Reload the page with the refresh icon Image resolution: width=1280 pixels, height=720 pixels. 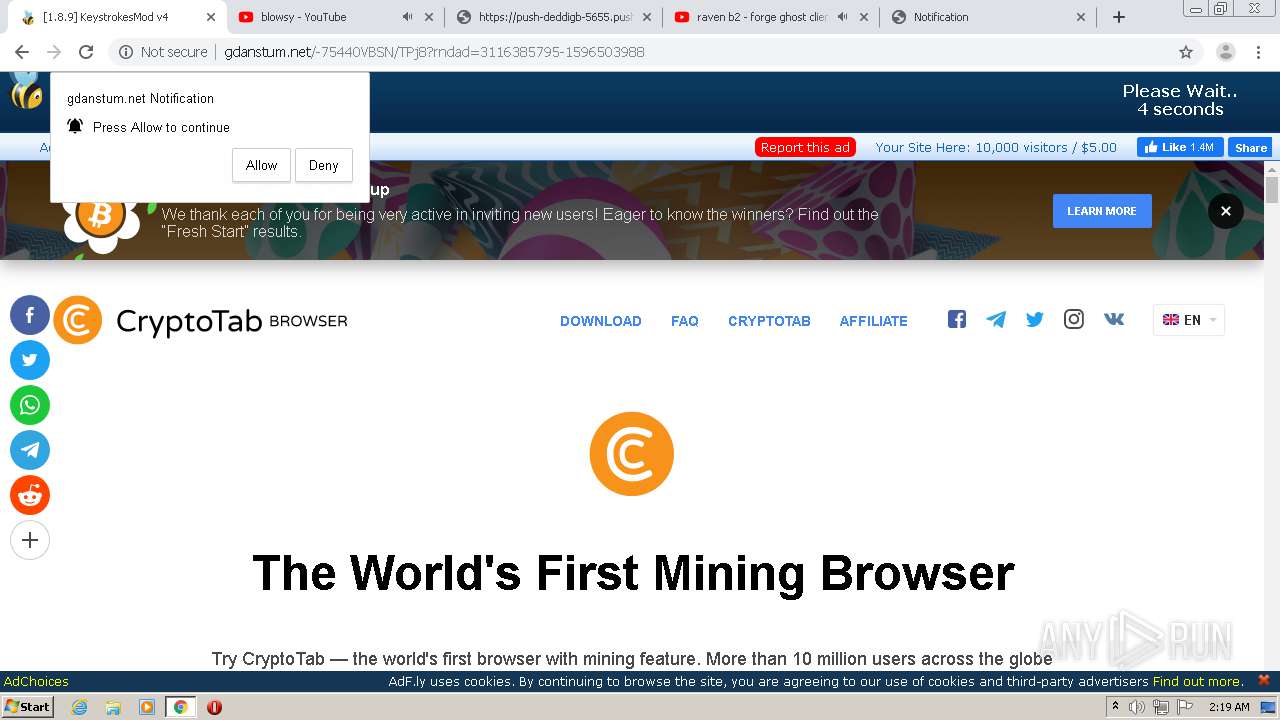[86, 52]
